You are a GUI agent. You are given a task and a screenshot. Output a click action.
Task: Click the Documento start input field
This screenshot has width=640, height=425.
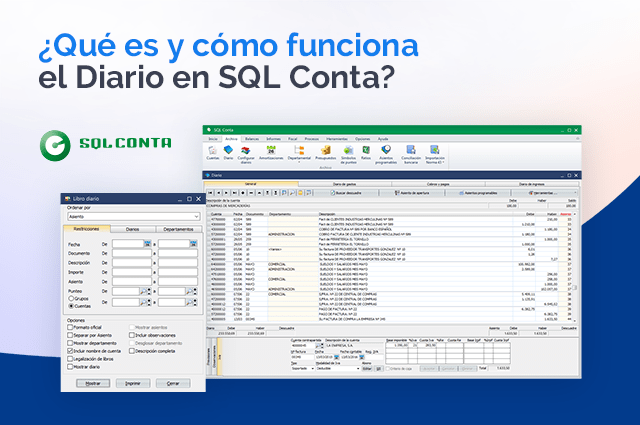click(129, 255)
